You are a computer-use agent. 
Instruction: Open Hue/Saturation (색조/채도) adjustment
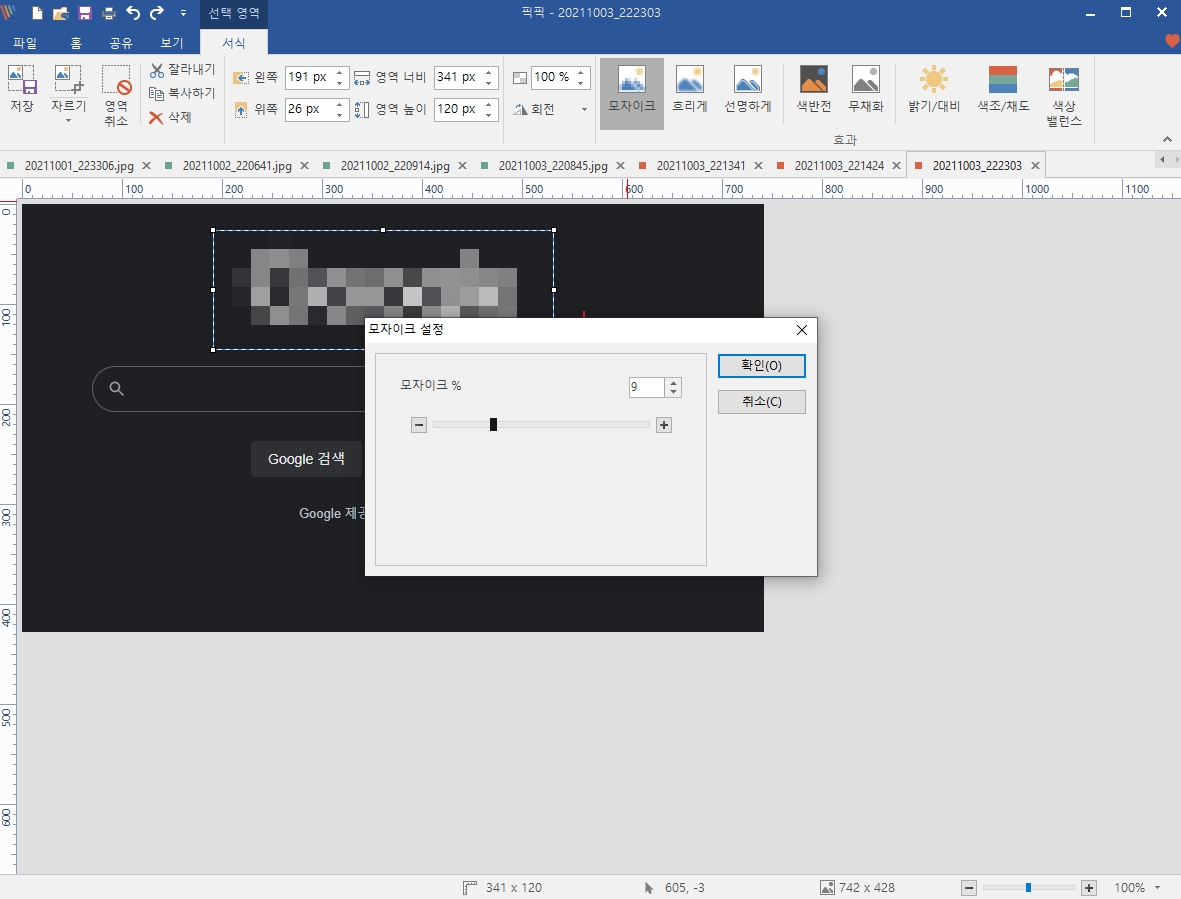pyautogui.click(x=1002, y=89)
